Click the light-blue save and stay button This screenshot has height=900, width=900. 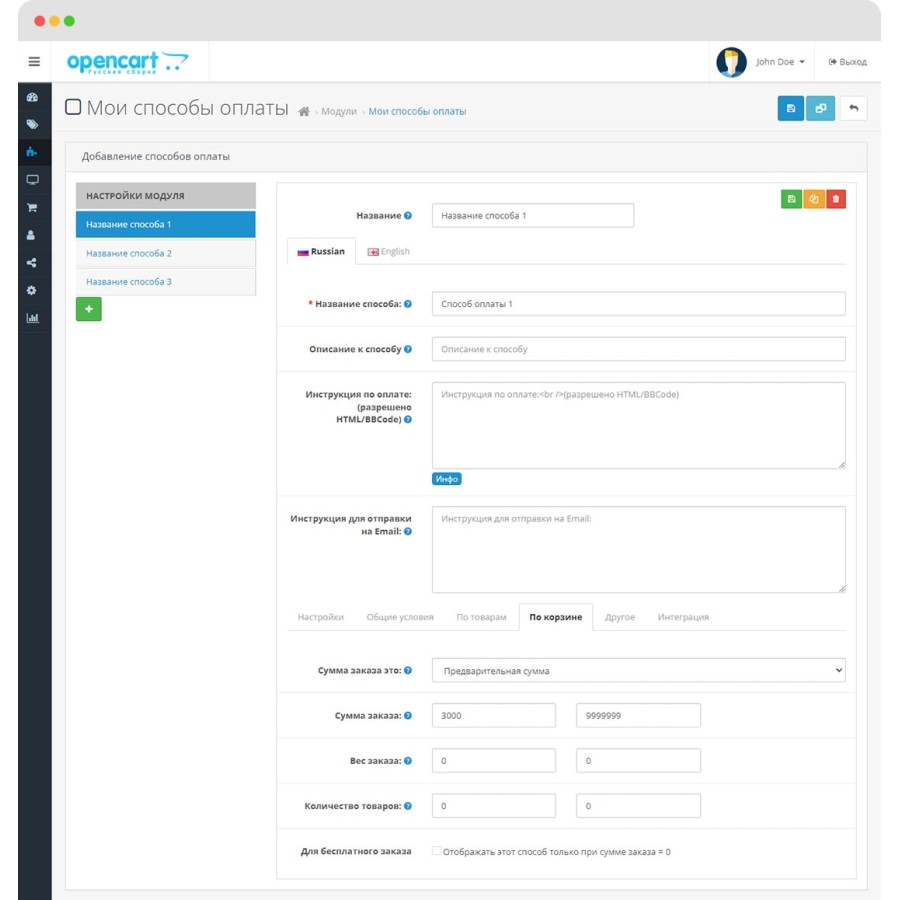(820, 108)
